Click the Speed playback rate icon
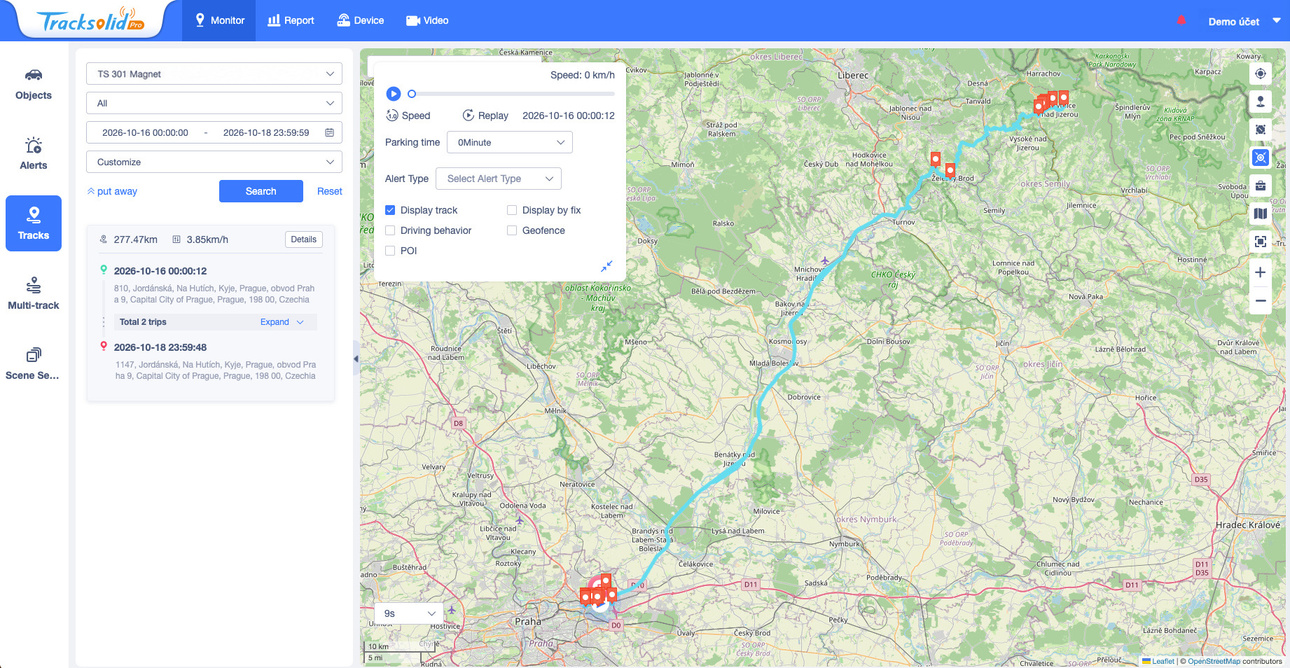The image size is (1290, 668). [392, 116]
